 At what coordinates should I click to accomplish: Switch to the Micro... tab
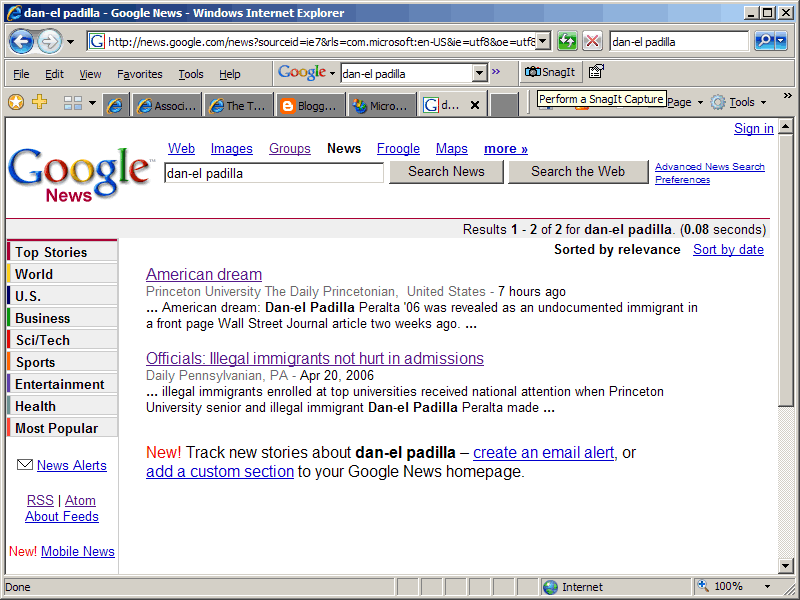383,105
